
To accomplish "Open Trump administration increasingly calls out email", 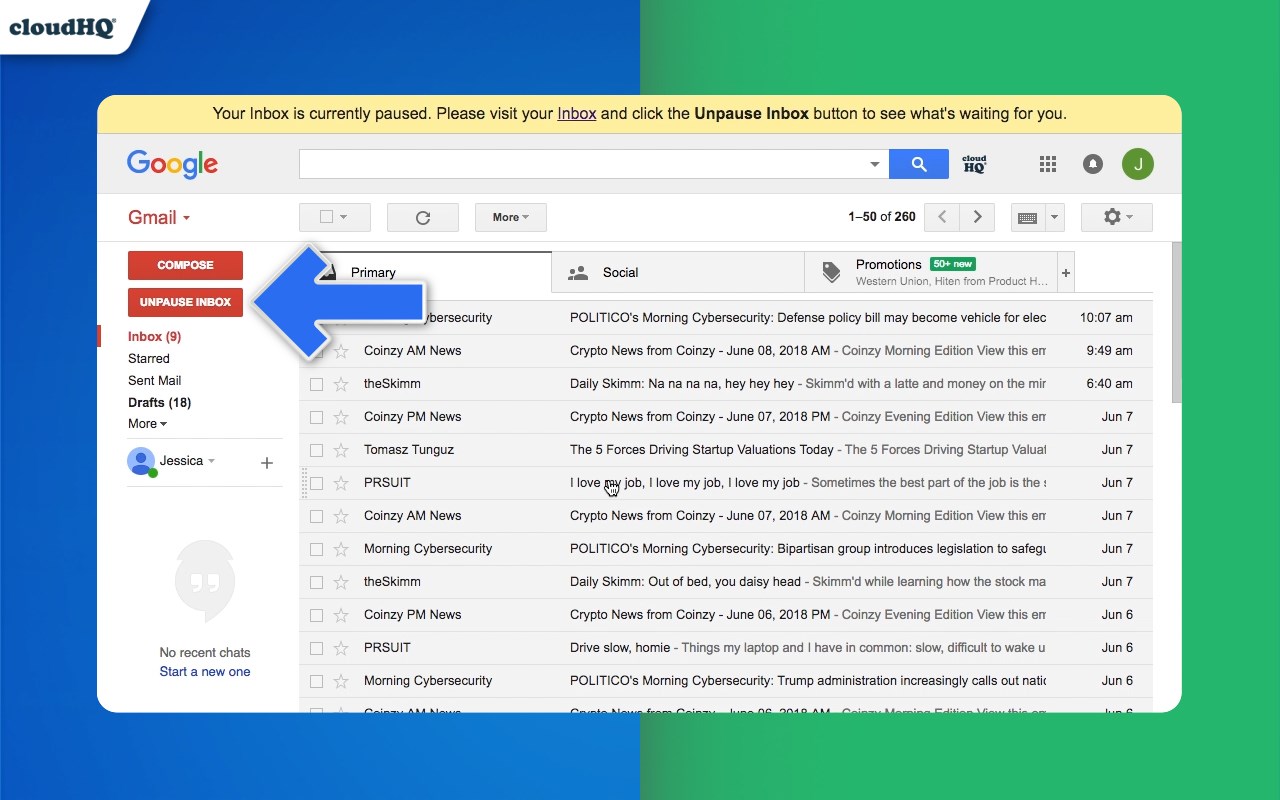I will [726, 681].
